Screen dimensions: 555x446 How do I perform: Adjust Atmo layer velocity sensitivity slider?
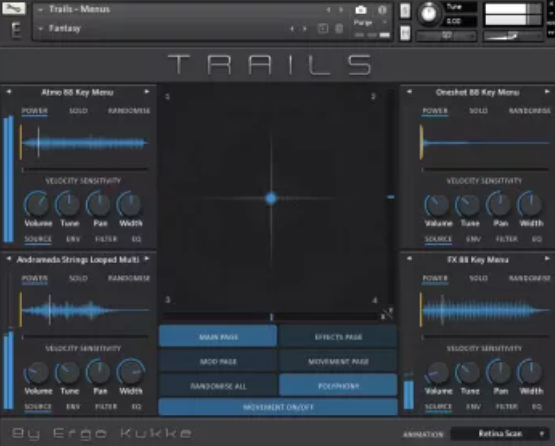coord(84,170)
